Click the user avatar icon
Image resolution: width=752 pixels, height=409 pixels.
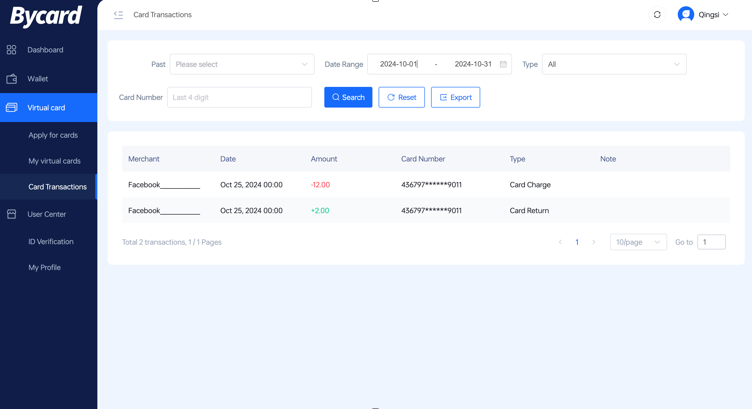[x=685, y=15]
